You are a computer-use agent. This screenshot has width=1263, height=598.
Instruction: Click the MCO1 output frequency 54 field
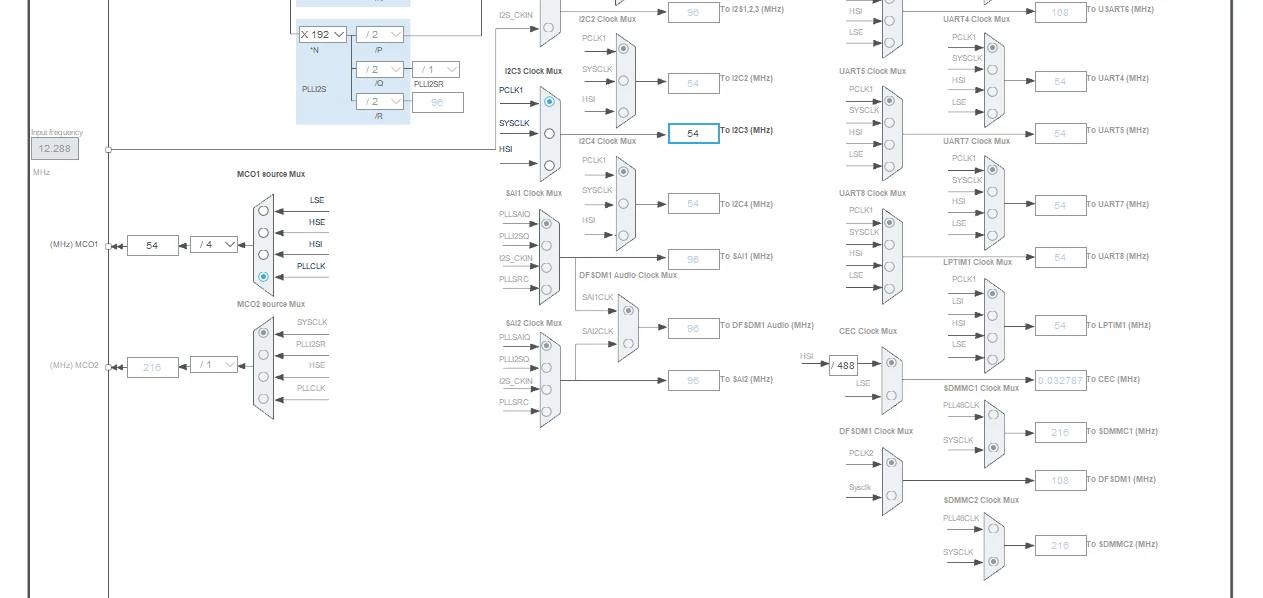153,245
